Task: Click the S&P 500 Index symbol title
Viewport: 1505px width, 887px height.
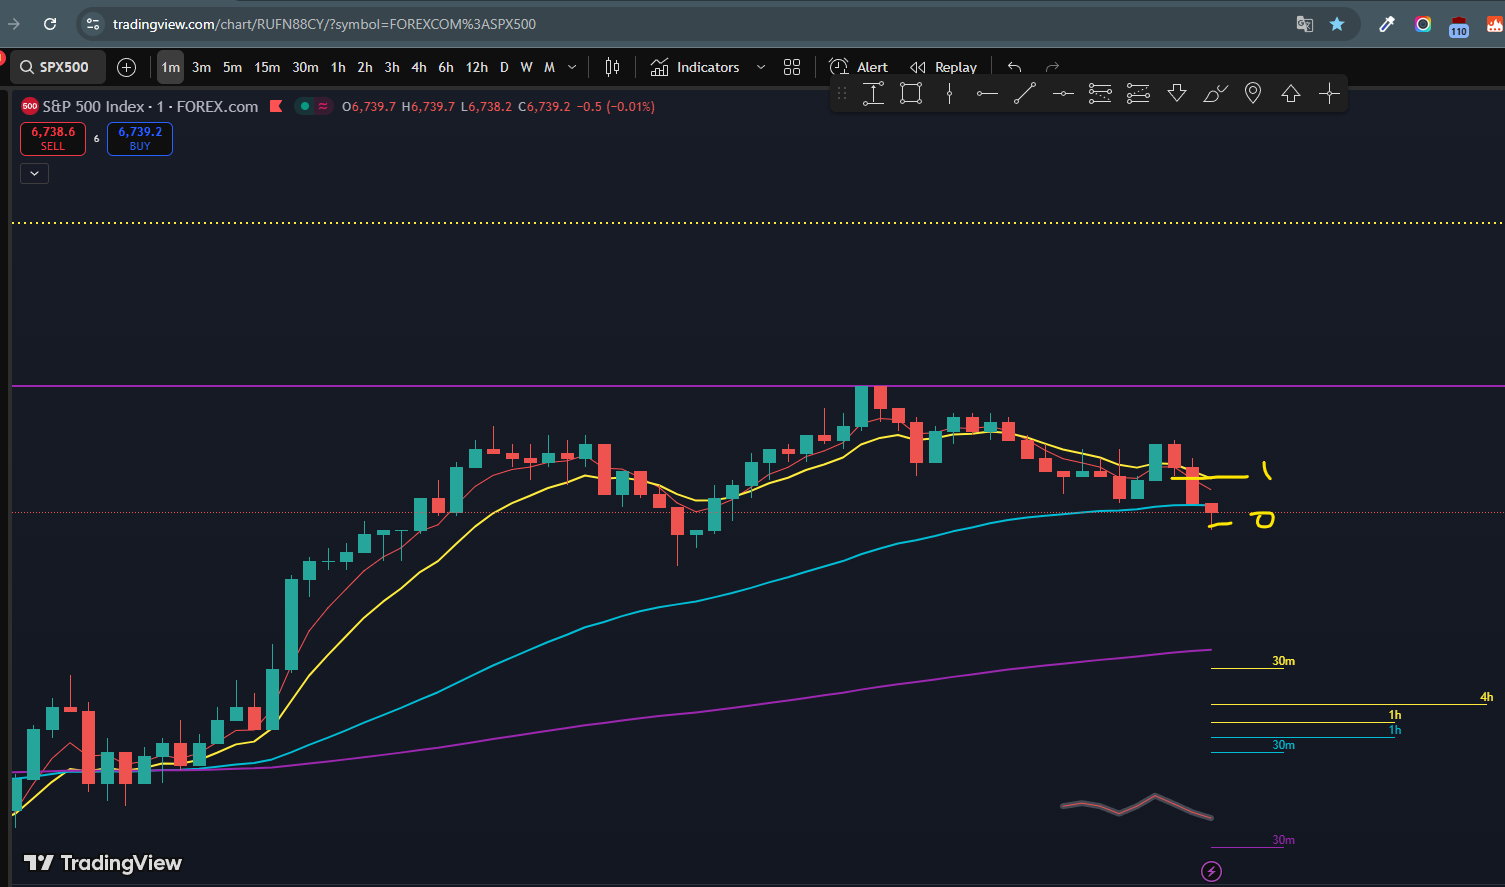Action: (x=150, y=106)
